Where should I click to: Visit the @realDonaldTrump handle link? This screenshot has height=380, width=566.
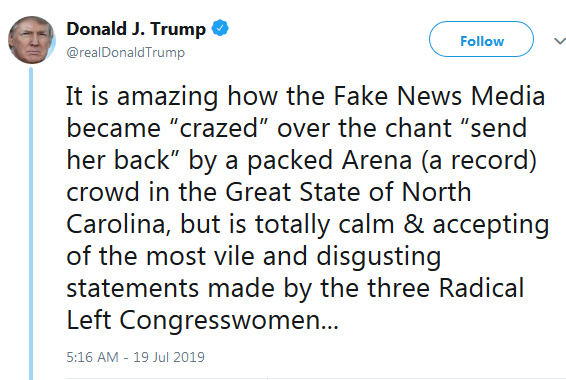pos(126,53)
